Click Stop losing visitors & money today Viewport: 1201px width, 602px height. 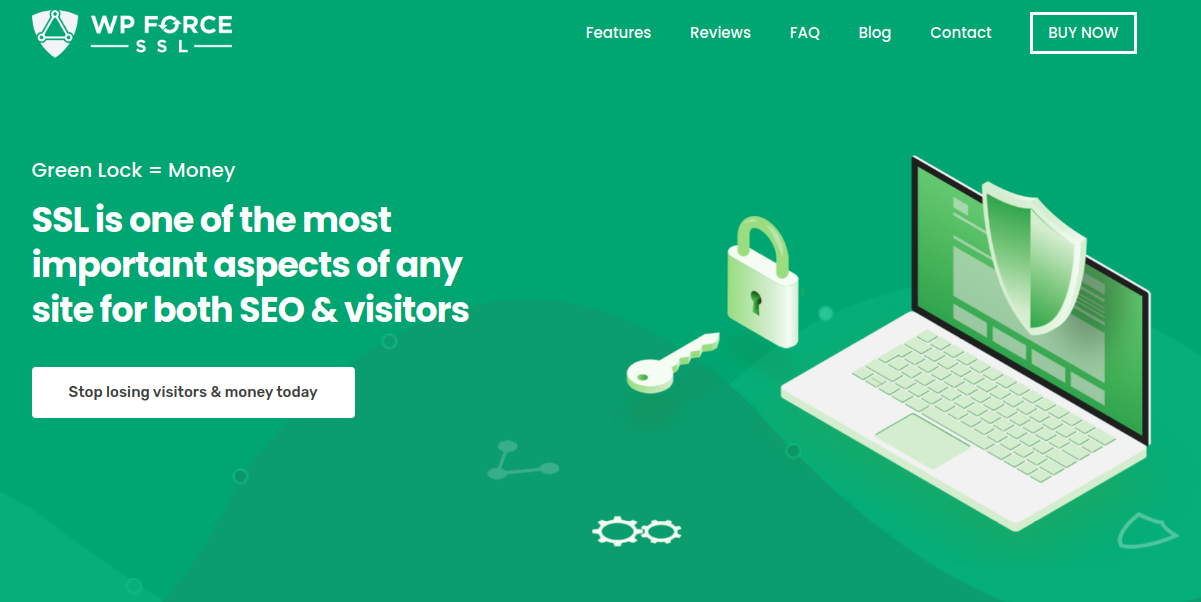pos(193,392)
